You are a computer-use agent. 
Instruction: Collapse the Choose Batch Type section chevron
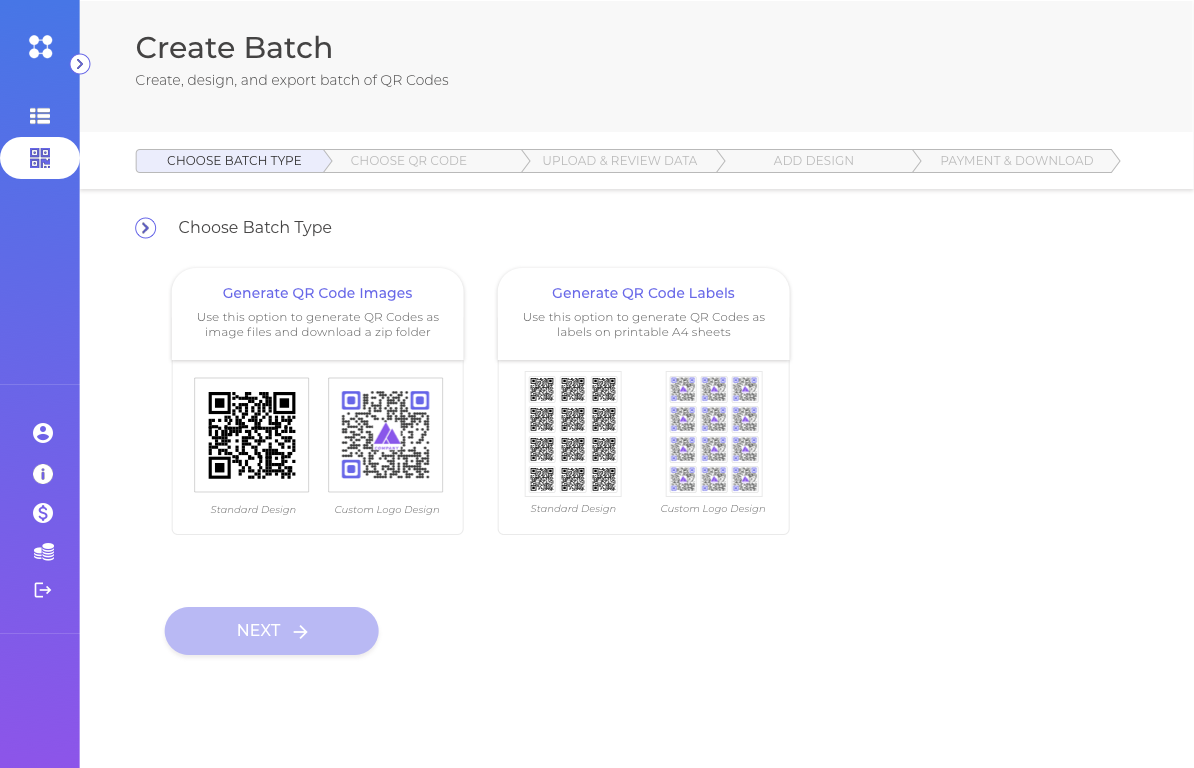[x=145, y=228]
